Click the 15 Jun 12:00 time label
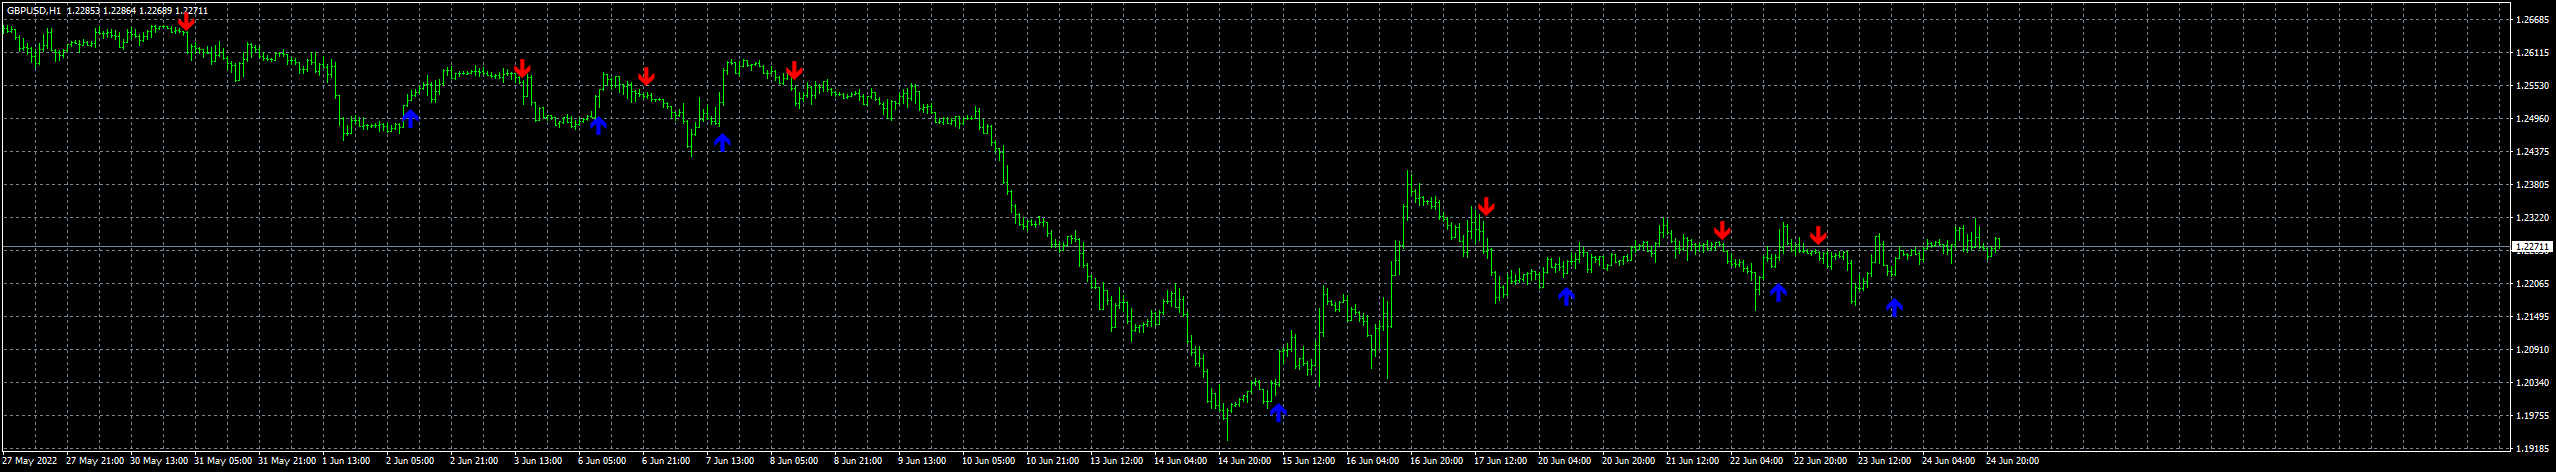This screenshot has height=472, width=2556. pos(1308,461)
